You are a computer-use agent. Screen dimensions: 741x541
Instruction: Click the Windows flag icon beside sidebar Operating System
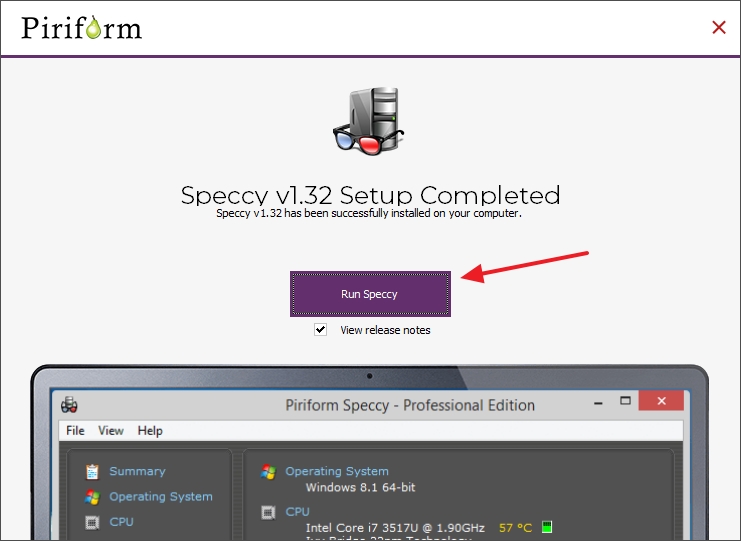(93, 497)
